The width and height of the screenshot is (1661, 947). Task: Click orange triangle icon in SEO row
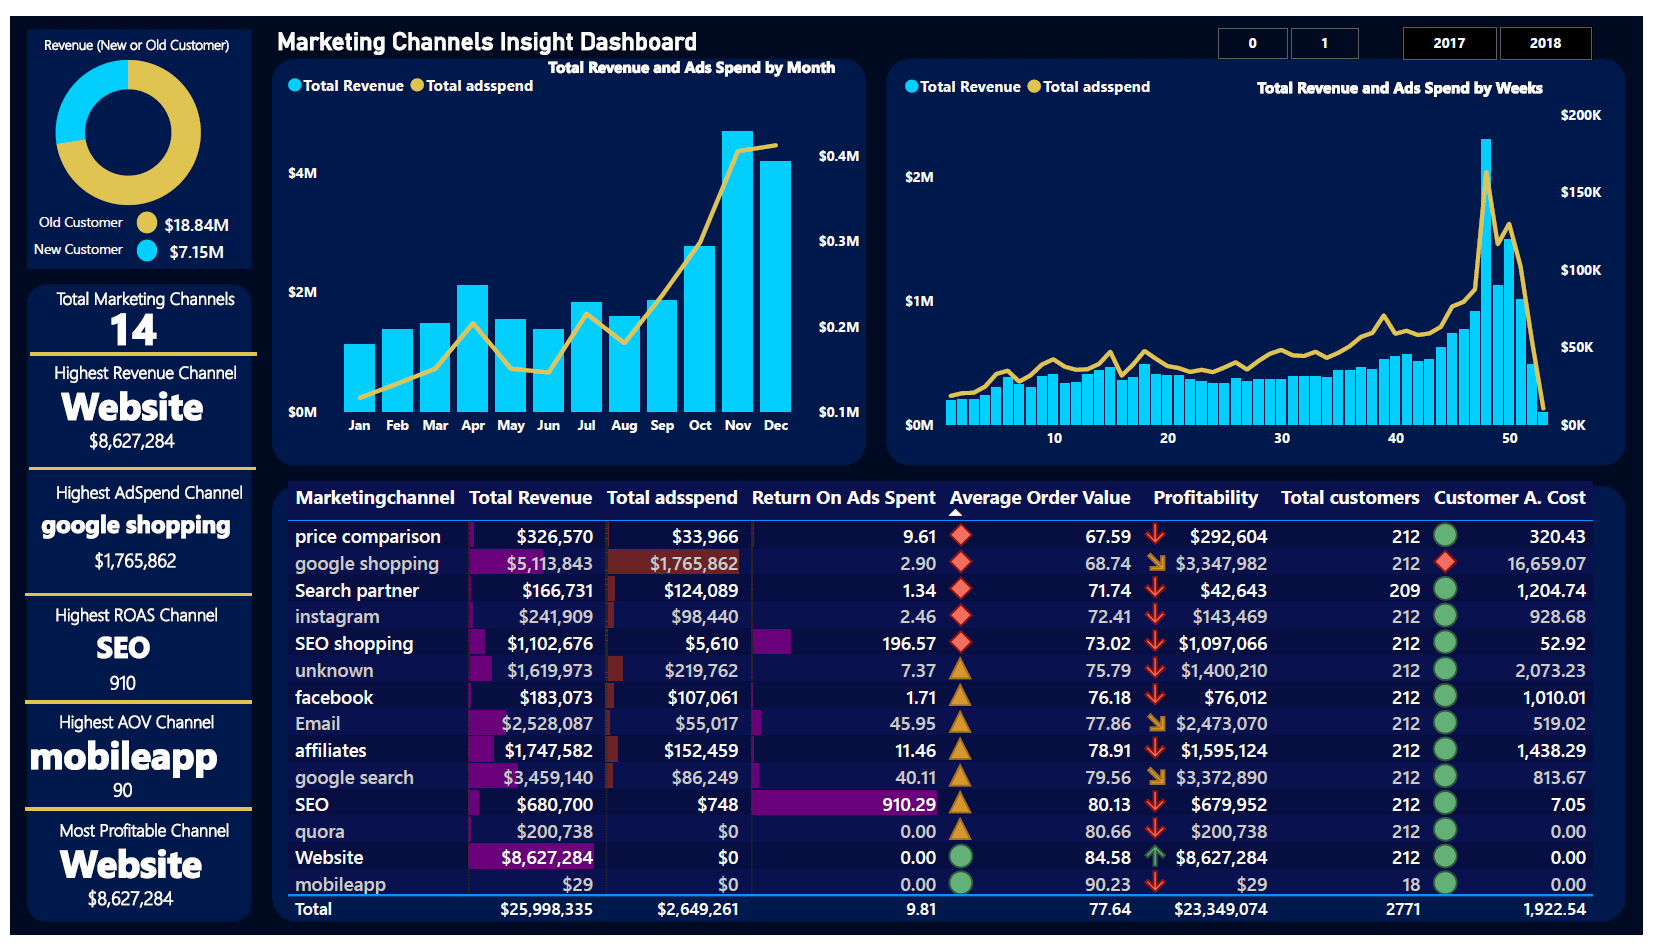[960, 803]
